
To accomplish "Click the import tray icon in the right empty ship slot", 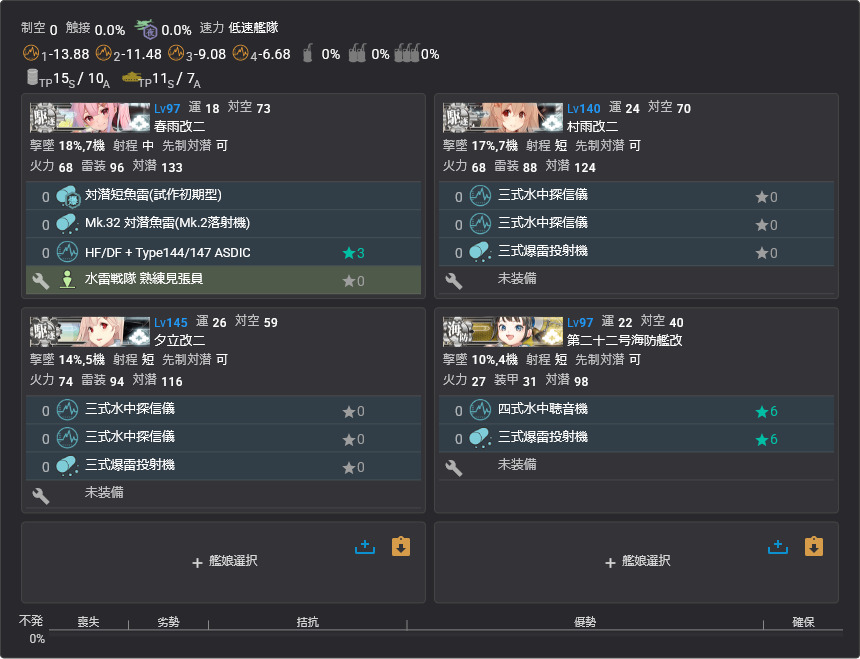I will (x=777, y=546).
